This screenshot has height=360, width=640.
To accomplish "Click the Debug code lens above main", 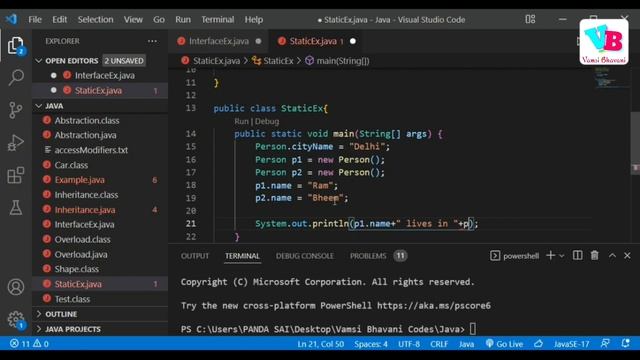I will click(267, 121).
